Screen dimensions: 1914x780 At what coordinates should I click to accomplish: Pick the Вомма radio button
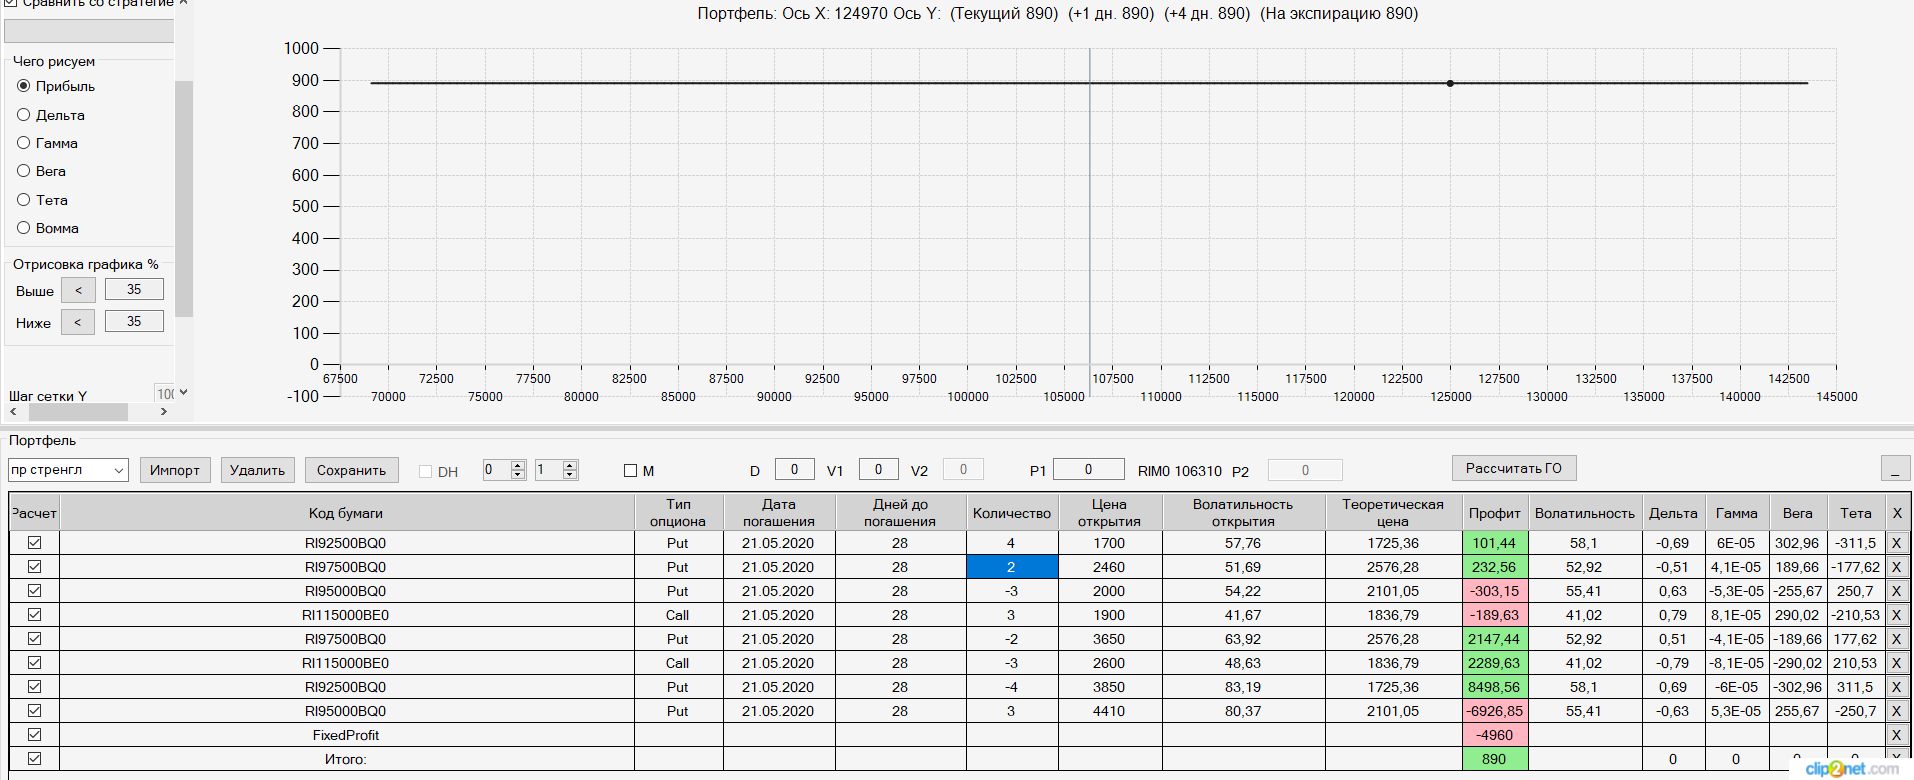[24, 228]
